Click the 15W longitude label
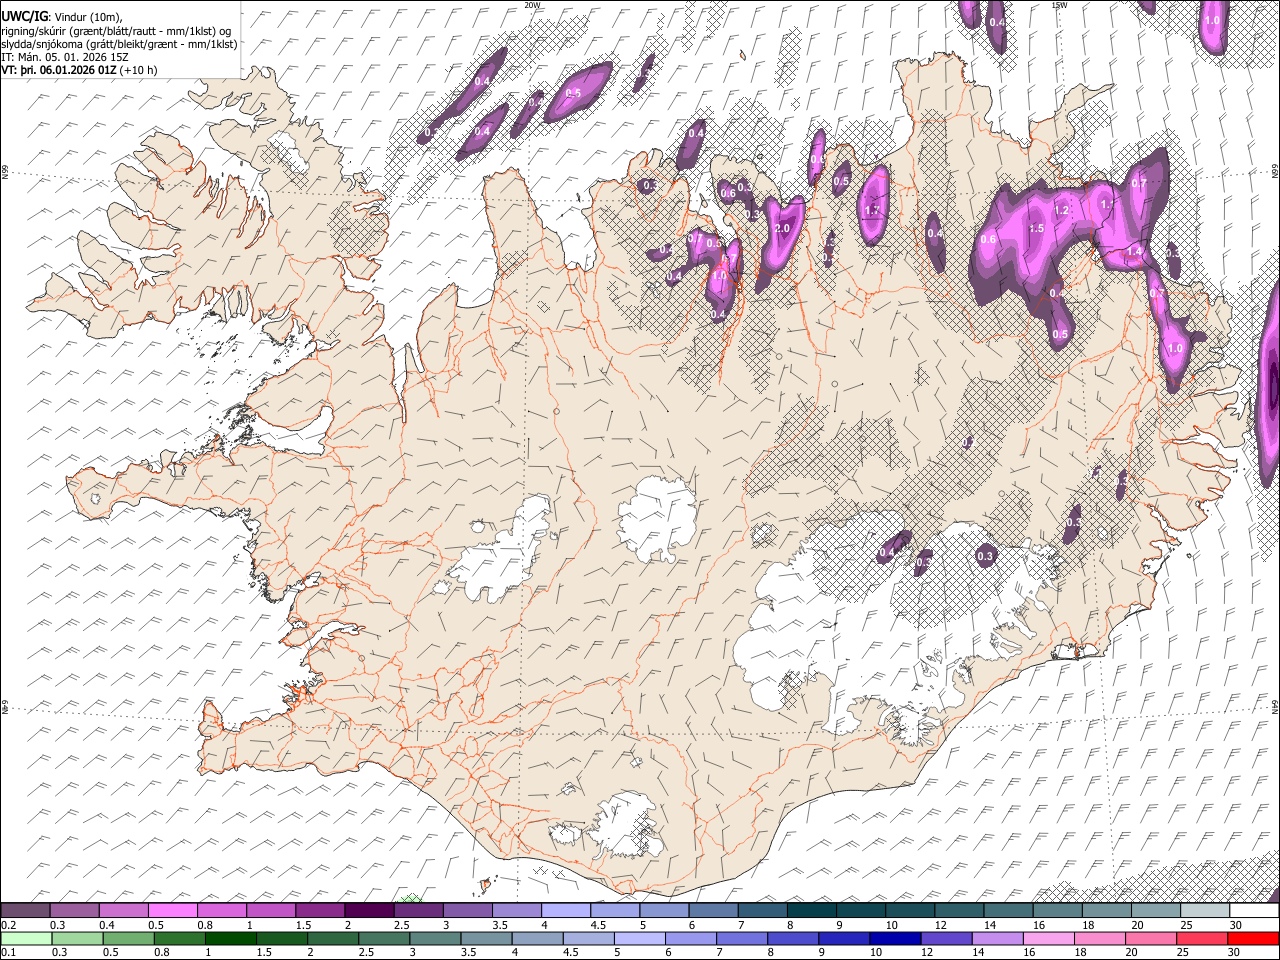Image resolution: width=1280 pixels, height=960 pixels. [1059, 5]
